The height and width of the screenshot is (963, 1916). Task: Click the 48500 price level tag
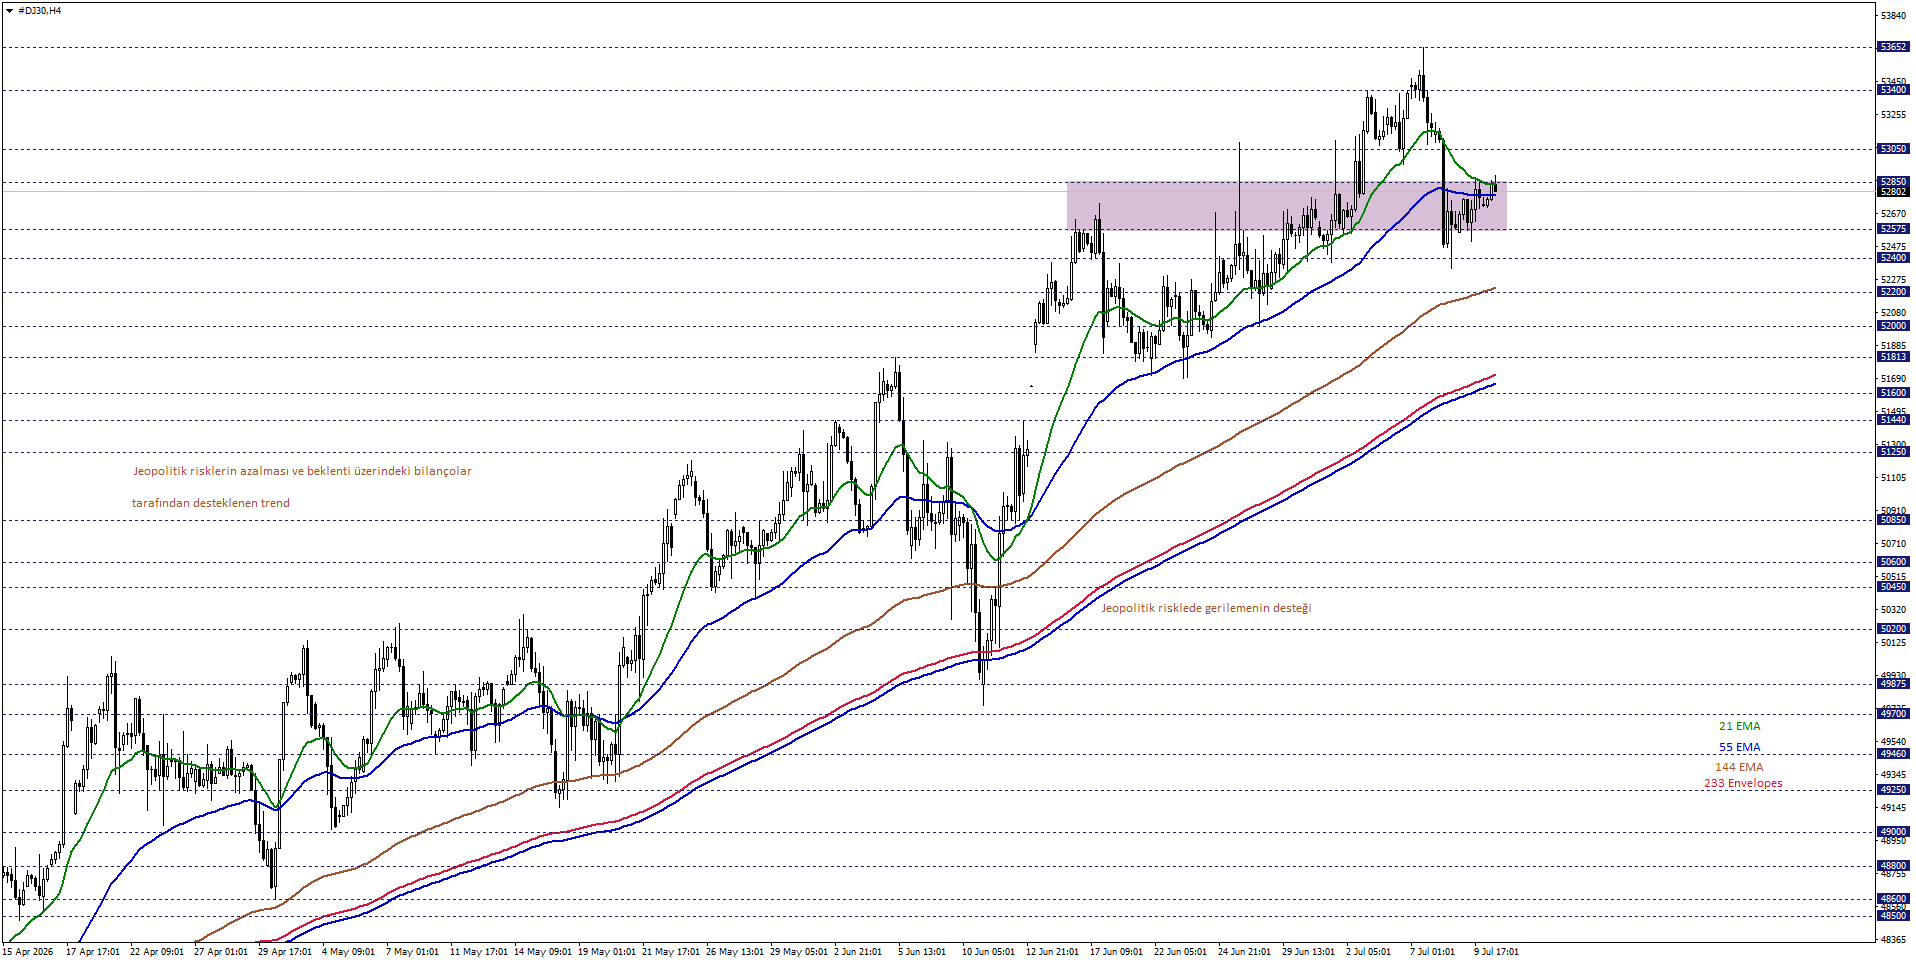point(1893,916)
